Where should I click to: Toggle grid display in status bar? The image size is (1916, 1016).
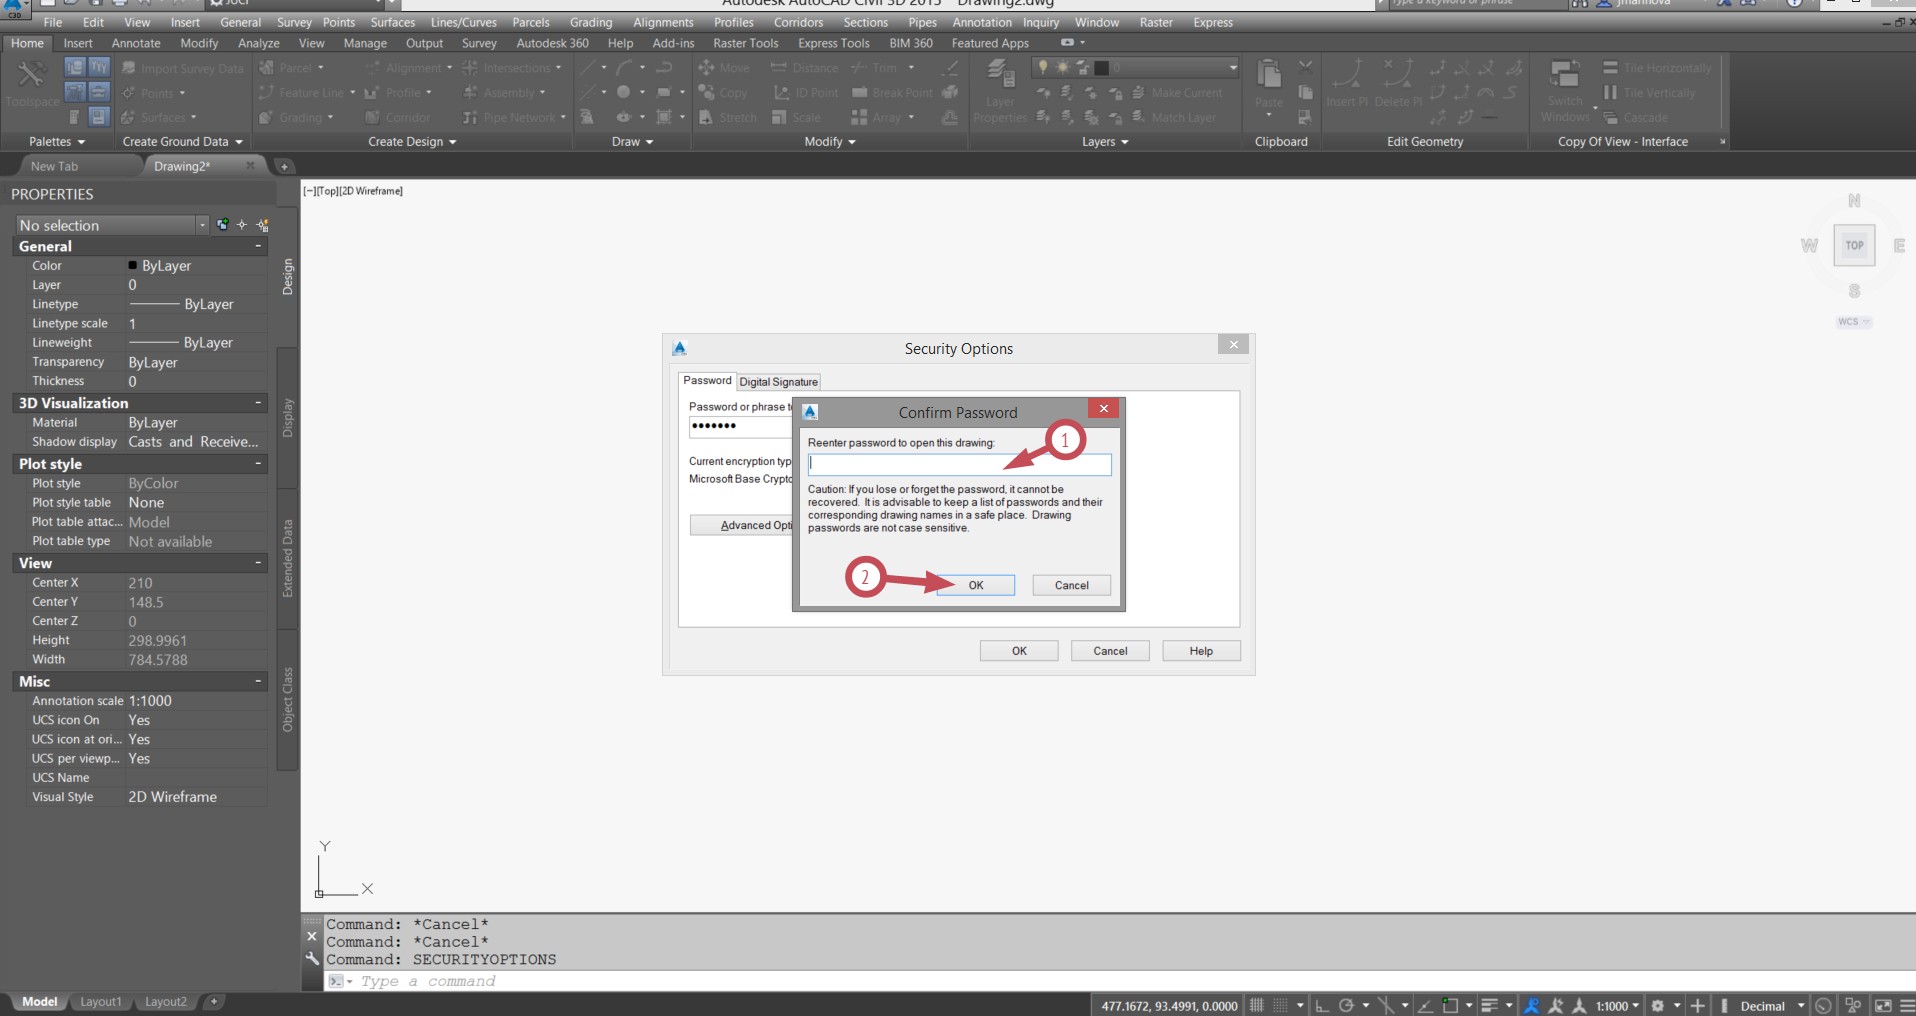coord(1256,1006)
